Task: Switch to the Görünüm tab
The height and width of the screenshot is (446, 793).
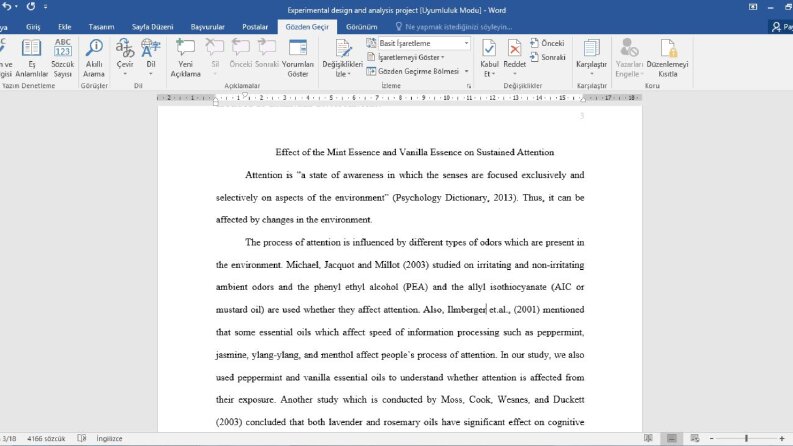Action: coord(362,27)
